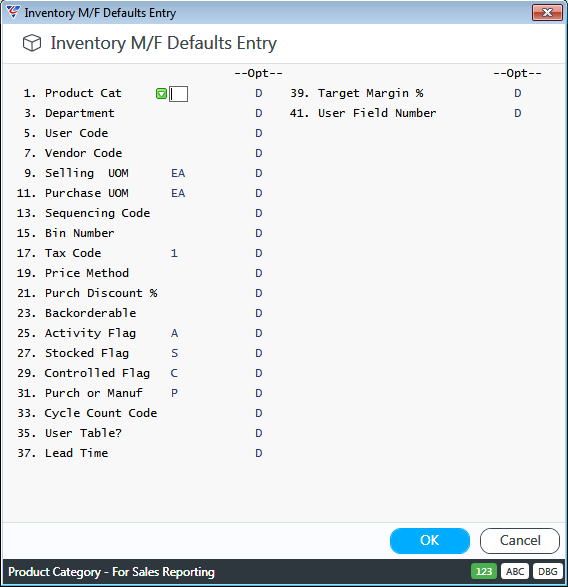Click the cube icon beside the heading
Image resolution: width=568 pixels, height=587 pixels.
pos(32,43)
